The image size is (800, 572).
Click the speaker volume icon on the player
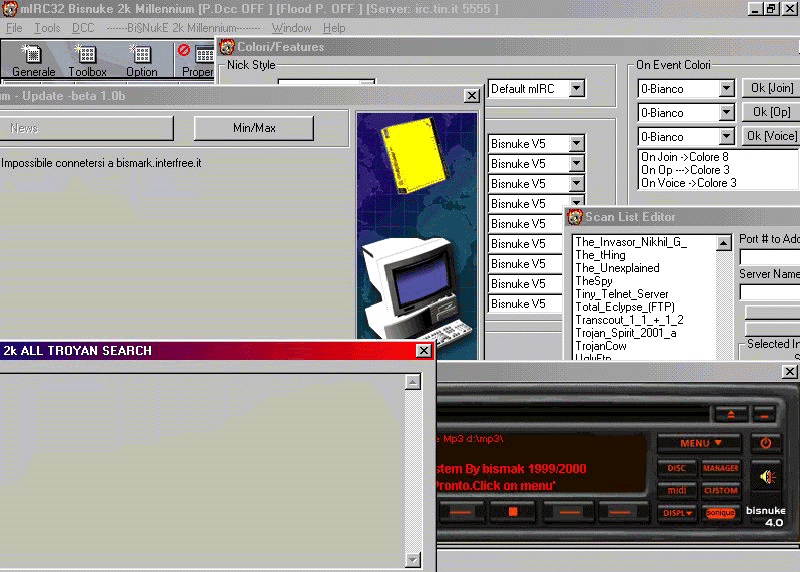[767, 477]
